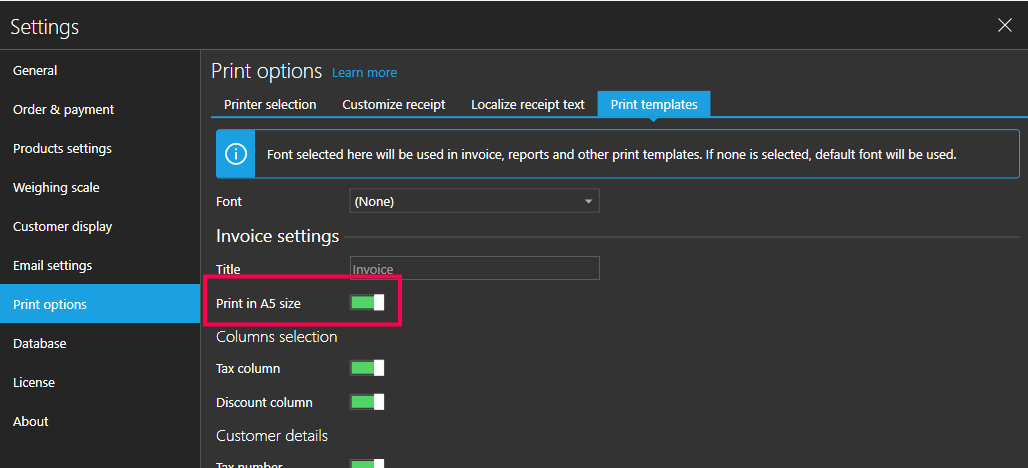Toggle Print in A5 size switch
Screen dimensions: 1028x468
click(367, 302)
